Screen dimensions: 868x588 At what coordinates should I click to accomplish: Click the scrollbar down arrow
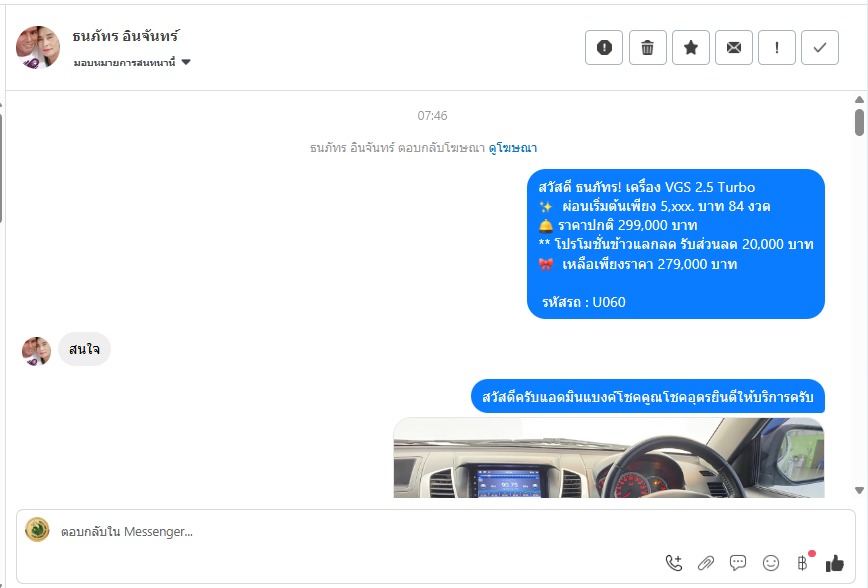(x=859, y=490)
